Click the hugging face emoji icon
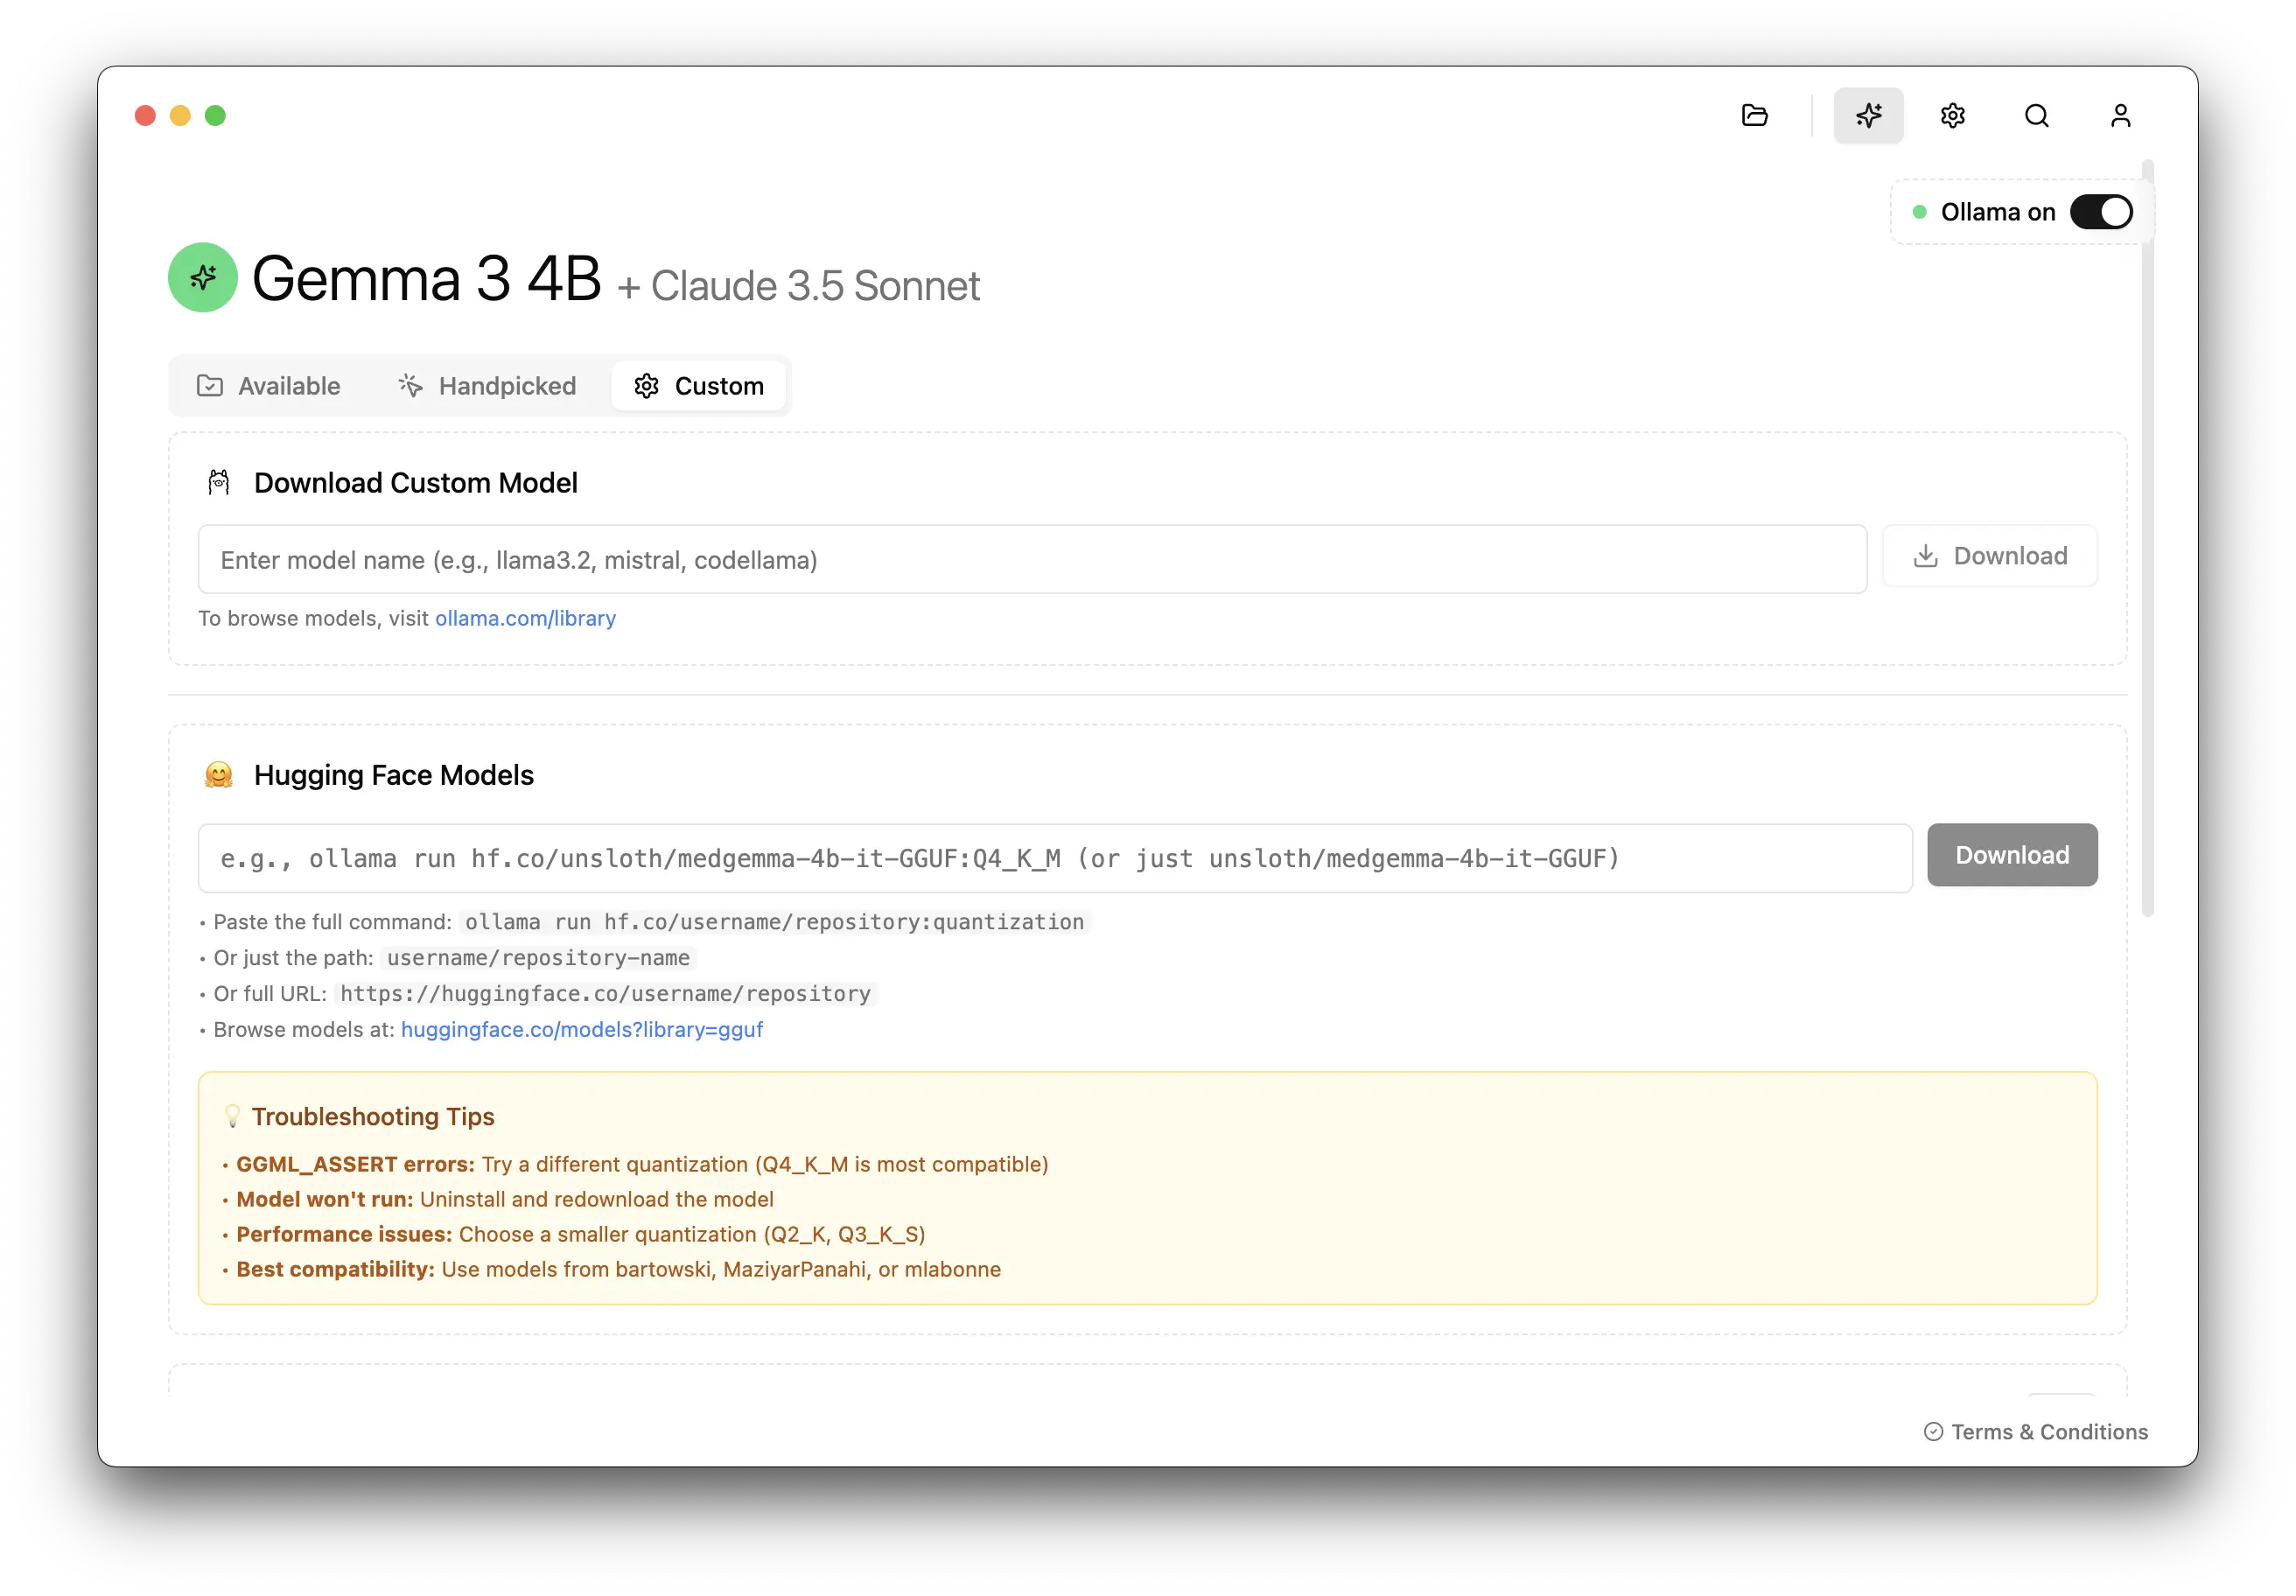The height and width of the screenshot is (1596, 2296). point(219,775)
